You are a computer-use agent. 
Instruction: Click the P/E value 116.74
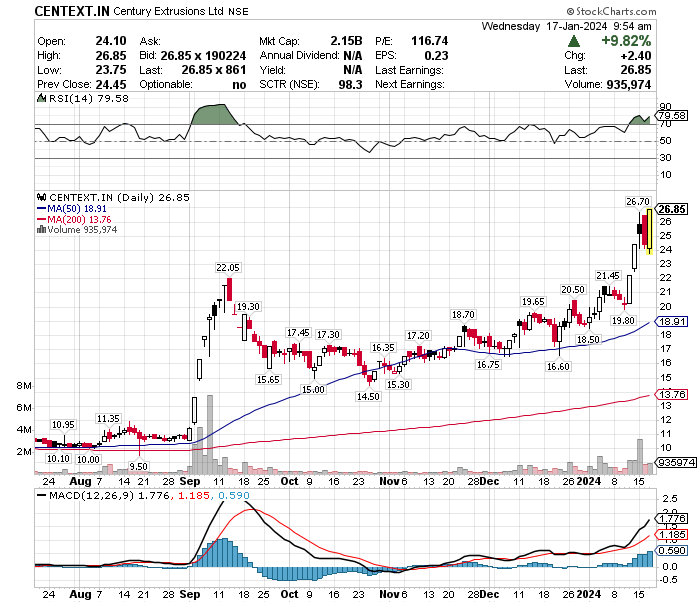click(x=429, y=41)
